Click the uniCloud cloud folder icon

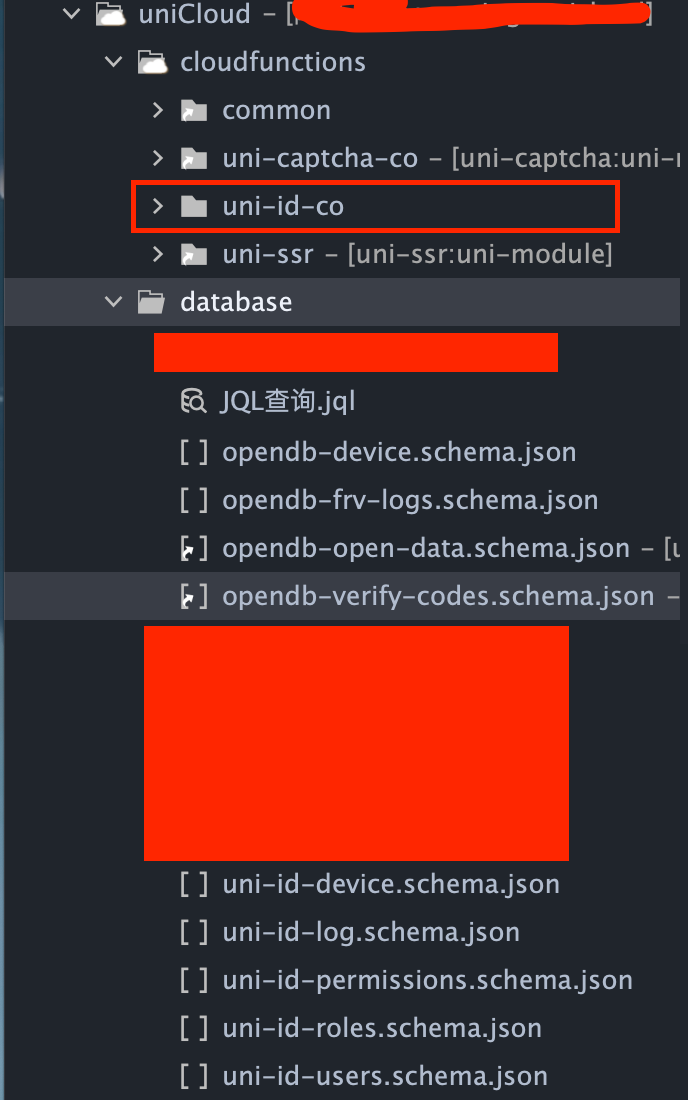point(112,15)
